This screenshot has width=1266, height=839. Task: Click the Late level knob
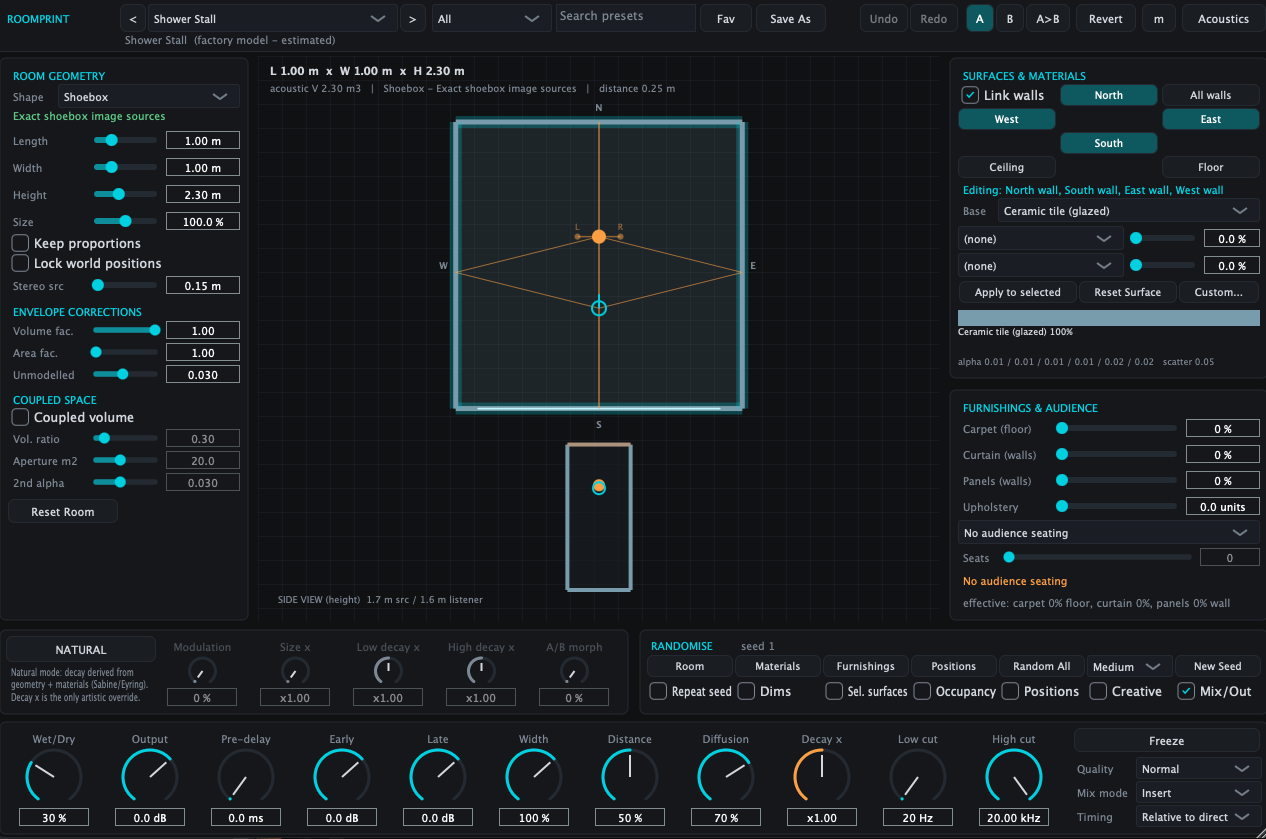point(438,778)
